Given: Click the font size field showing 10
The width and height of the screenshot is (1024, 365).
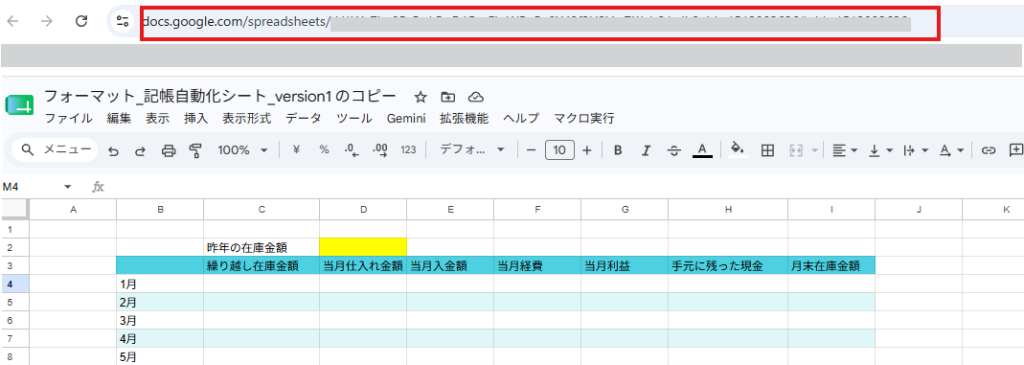Looking at the screenshot, I should 560,150.
